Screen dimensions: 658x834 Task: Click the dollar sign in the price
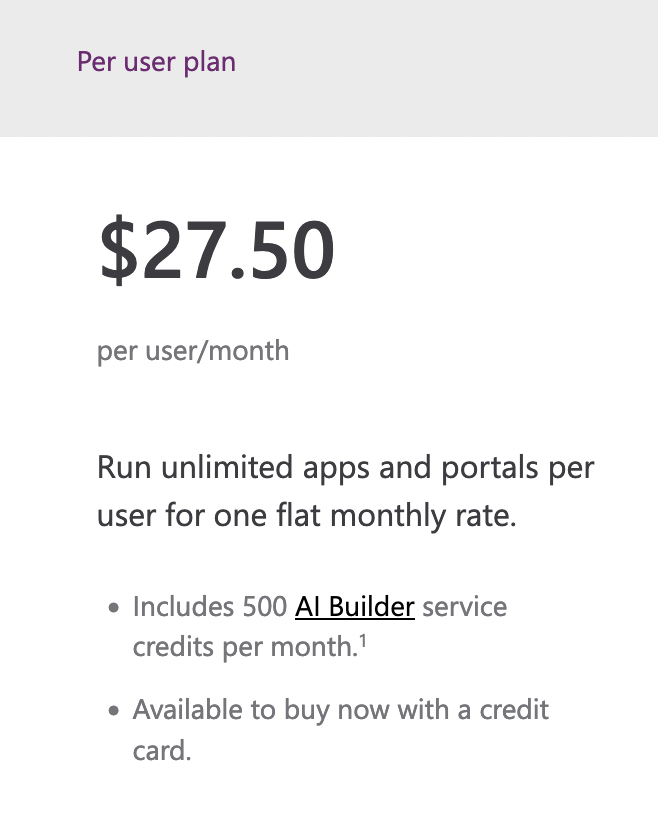pyautogui.click(x=118, y=250)
